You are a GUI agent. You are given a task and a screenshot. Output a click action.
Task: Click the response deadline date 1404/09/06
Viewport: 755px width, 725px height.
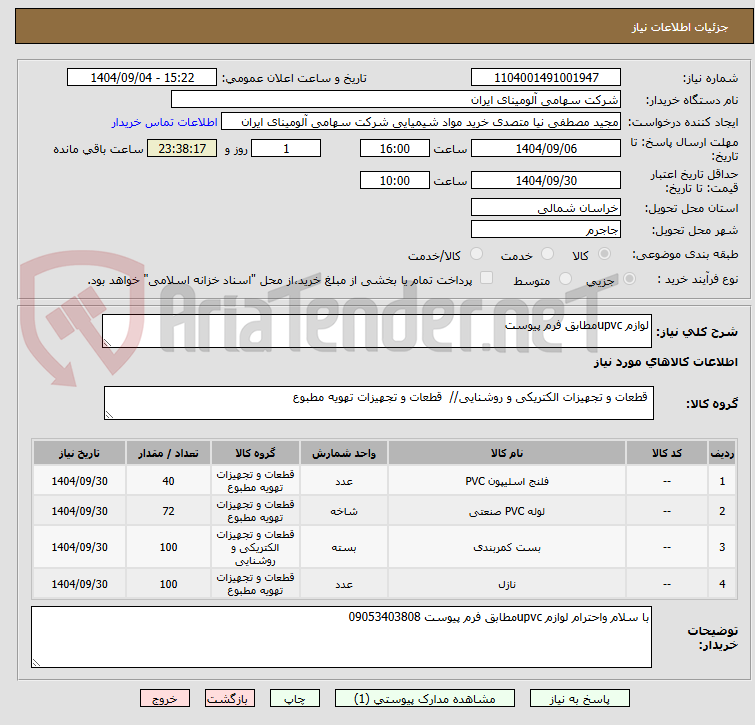point(546,148)
